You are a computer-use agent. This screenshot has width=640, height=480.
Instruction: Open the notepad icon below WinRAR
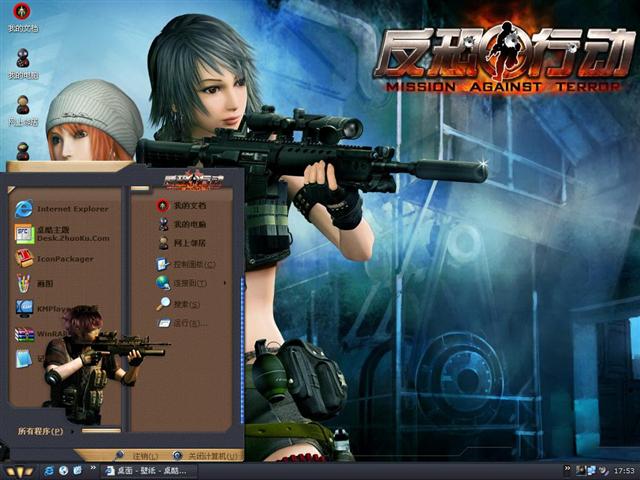click(24, 358)
